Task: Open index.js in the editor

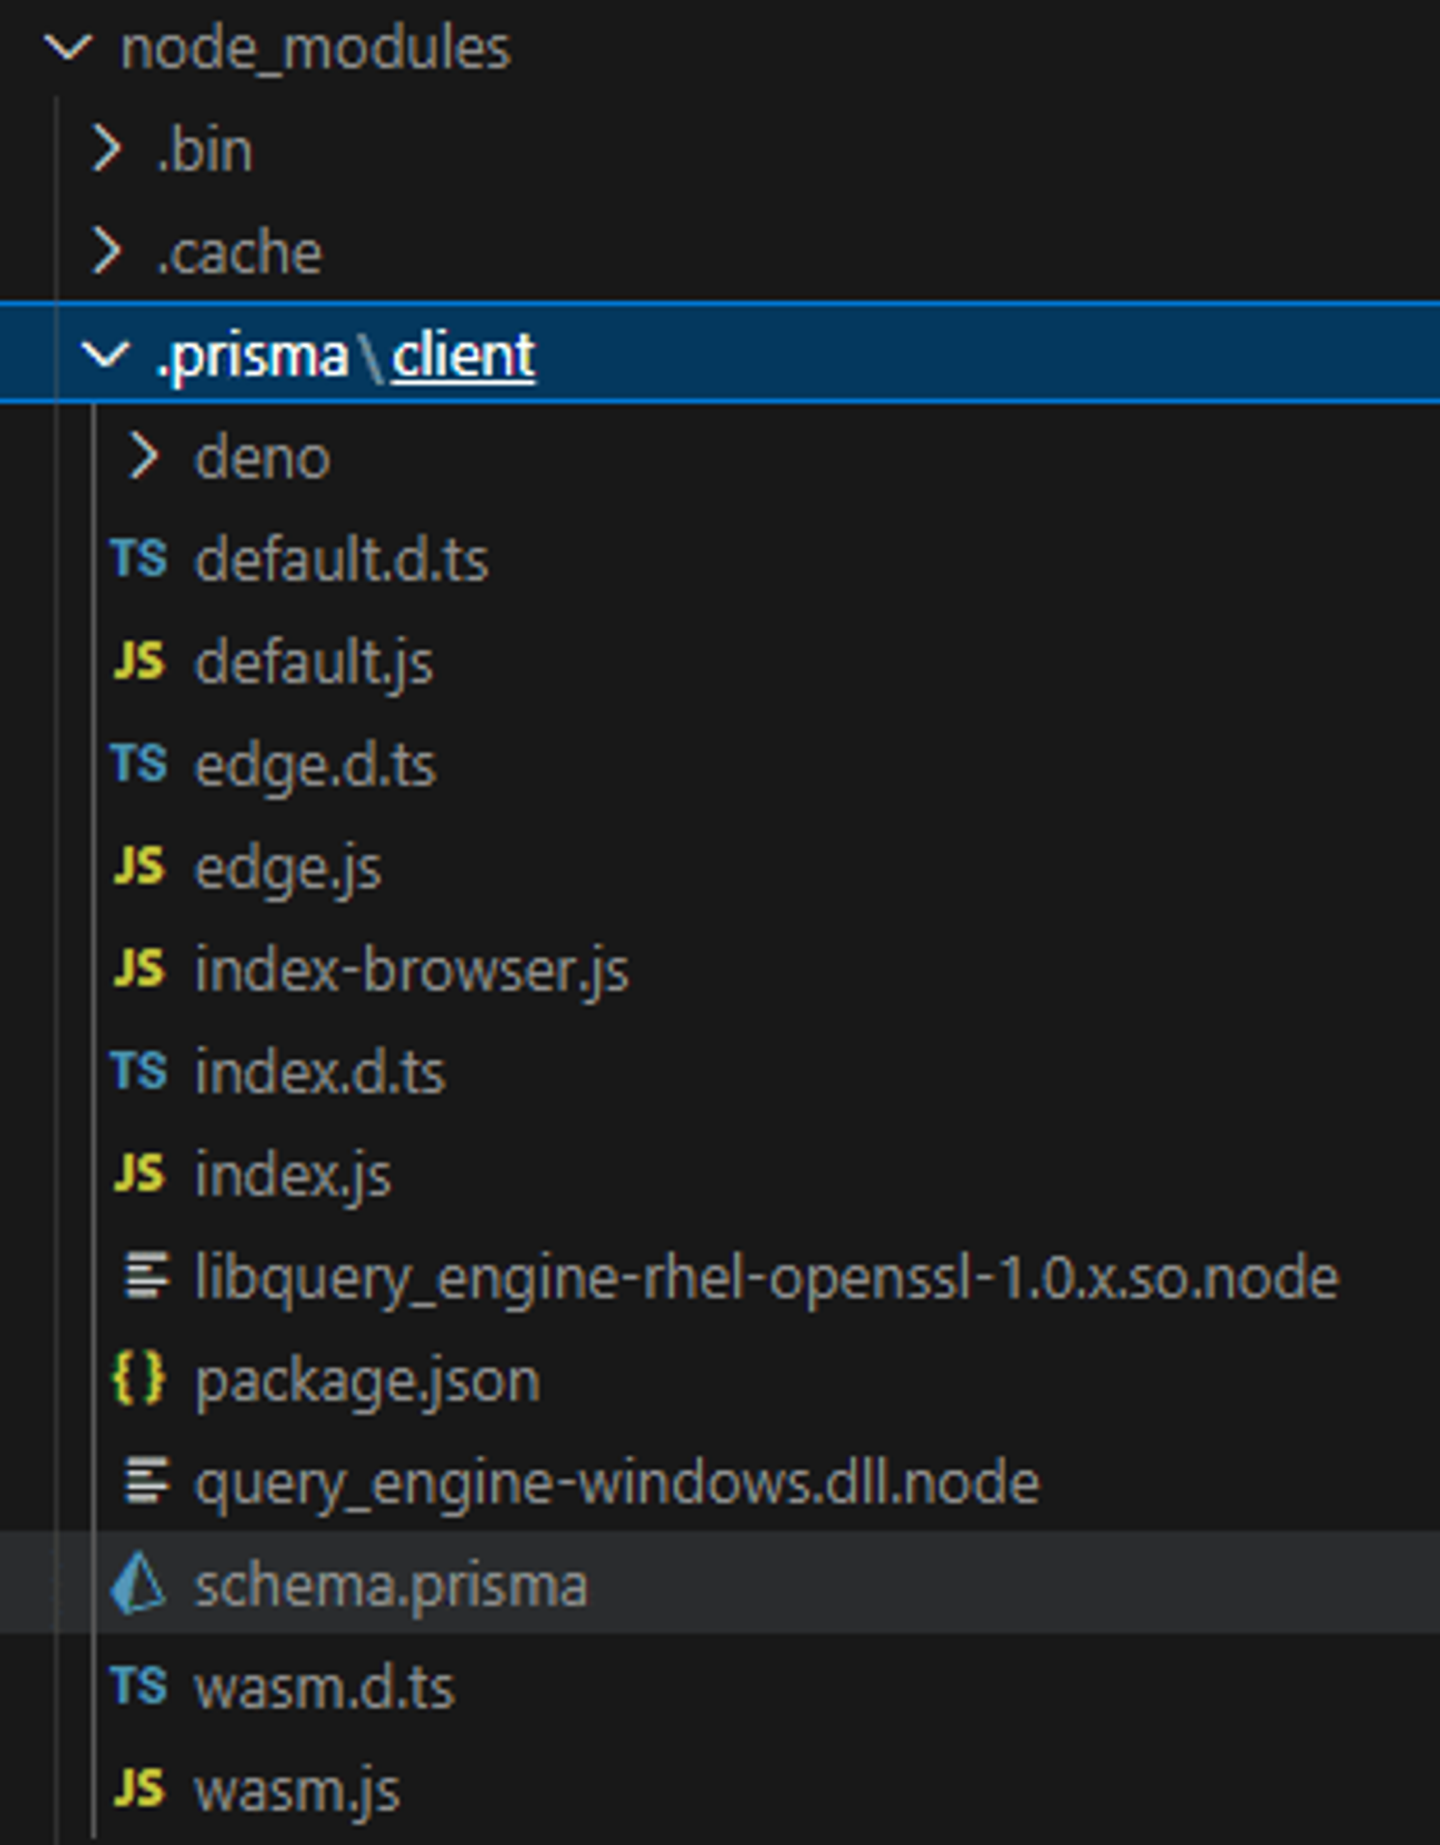Action: point(293,1175)
